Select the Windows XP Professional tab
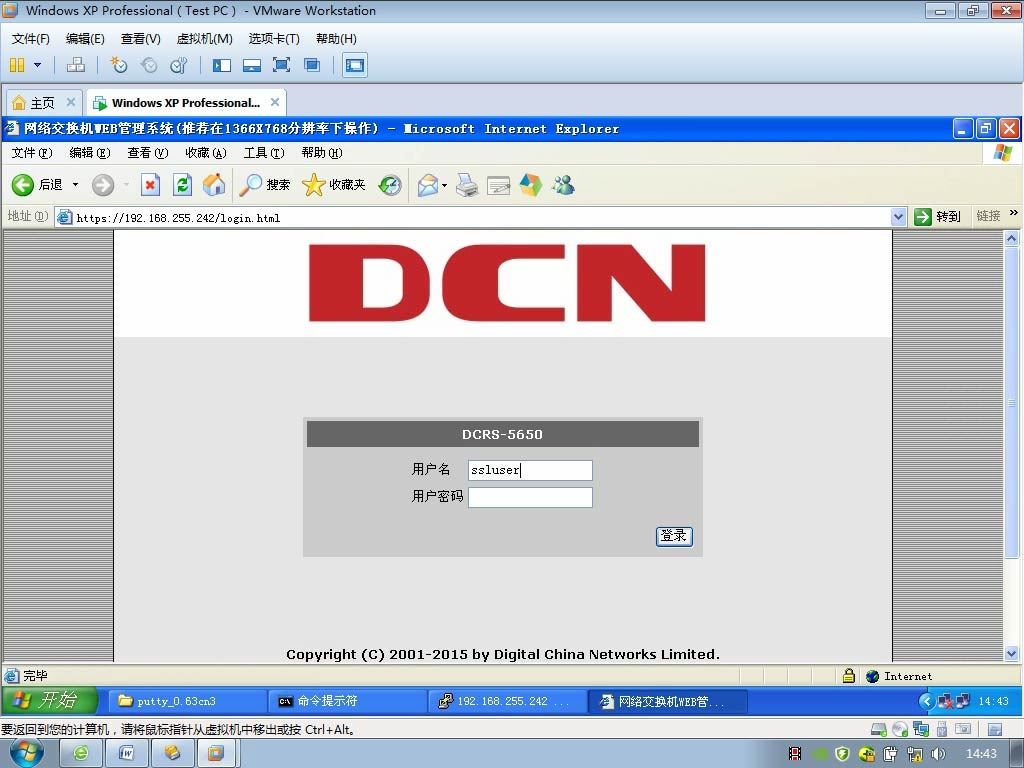 185,103
